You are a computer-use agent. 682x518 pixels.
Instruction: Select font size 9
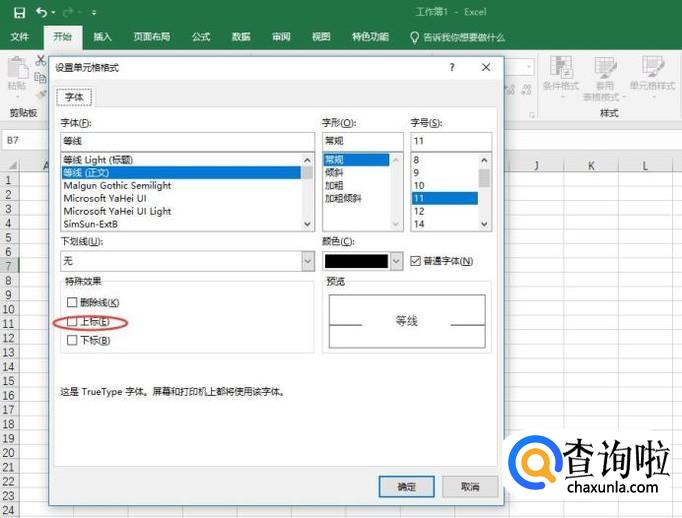pyautogui.click(x=445, y=173)
